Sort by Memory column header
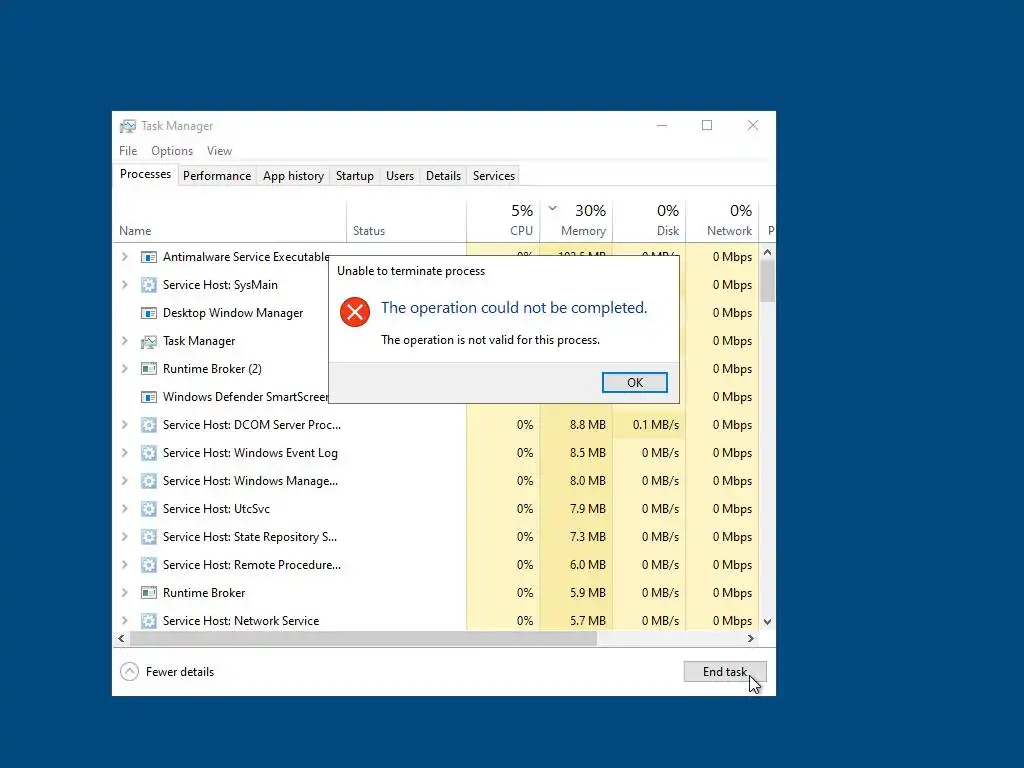Image resolution: width=1024 pixels, height=768 pixels. pyautogui.click(x=576, y=222)
